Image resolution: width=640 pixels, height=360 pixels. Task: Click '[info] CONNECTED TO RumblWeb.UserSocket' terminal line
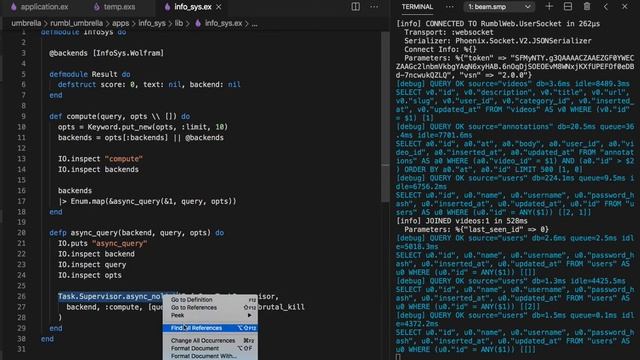(x=498, y=24)
